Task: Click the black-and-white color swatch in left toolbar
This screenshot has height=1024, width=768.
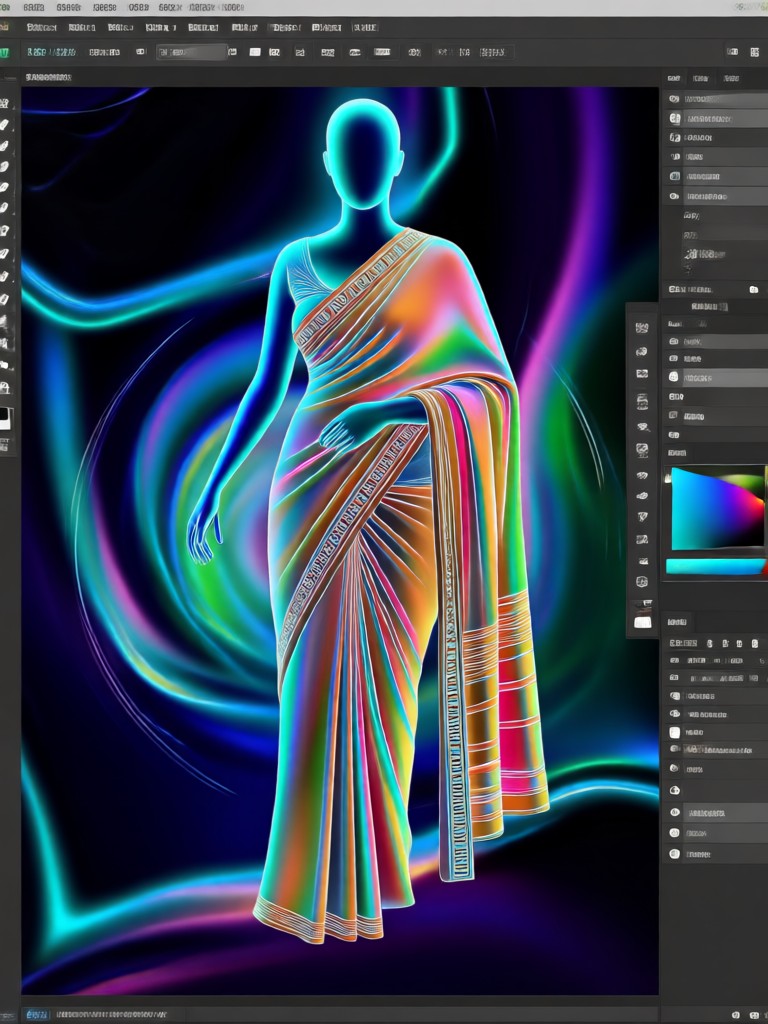Action: point(5,418)
